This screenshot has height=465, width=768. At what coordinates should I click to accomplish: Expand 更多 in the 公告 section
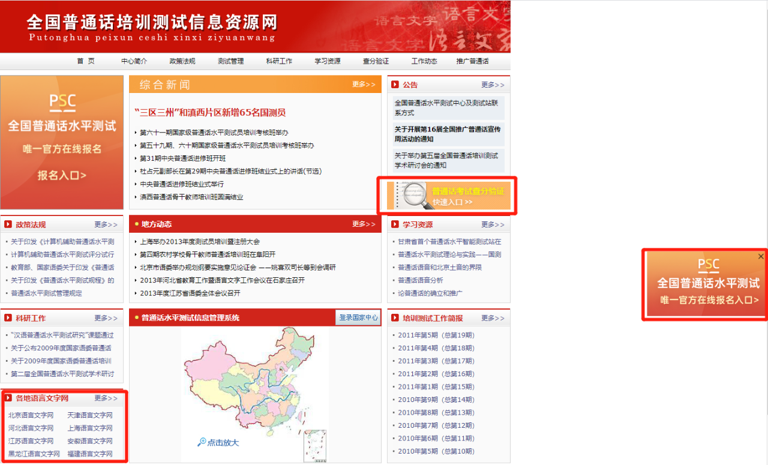492,85
